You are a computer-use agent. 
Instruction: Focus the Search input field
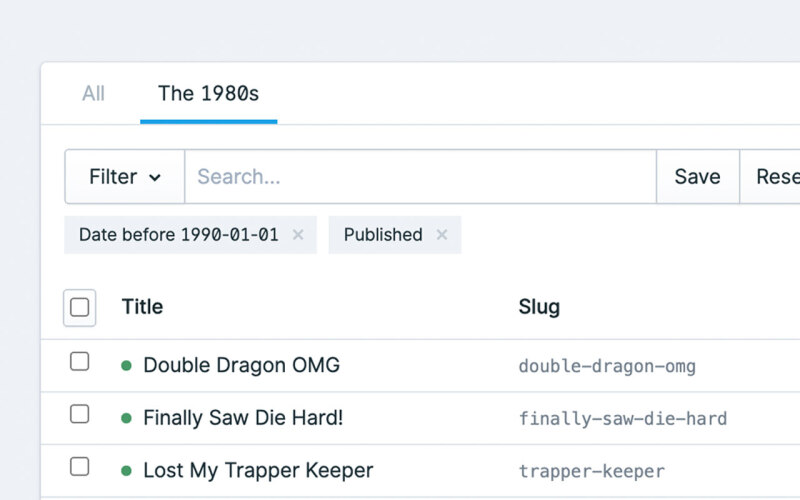(420, 177)
